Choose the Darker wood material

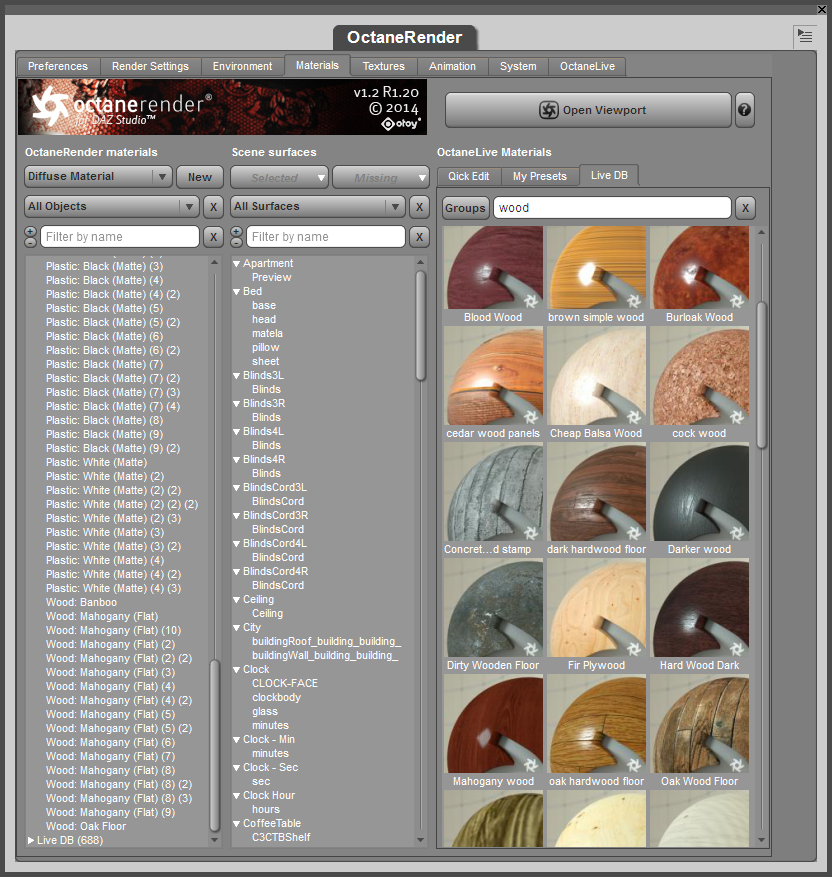[x=699, y=492]
